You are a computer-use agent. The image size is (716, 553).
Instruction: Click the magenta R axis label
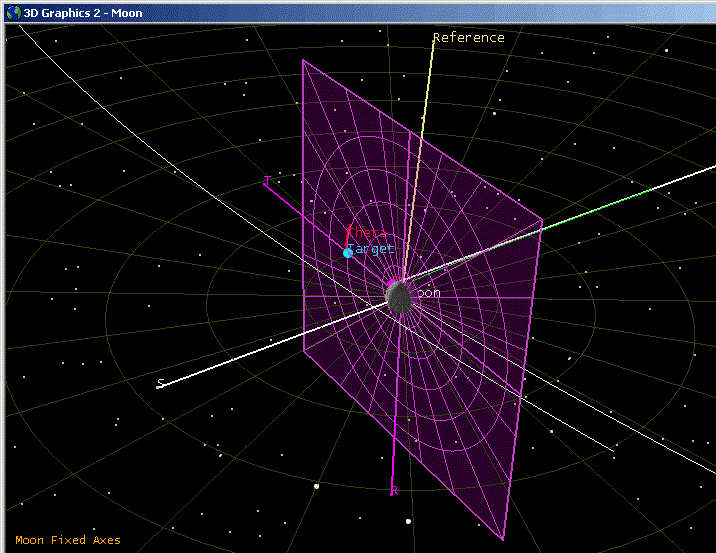tap(394, 491)
